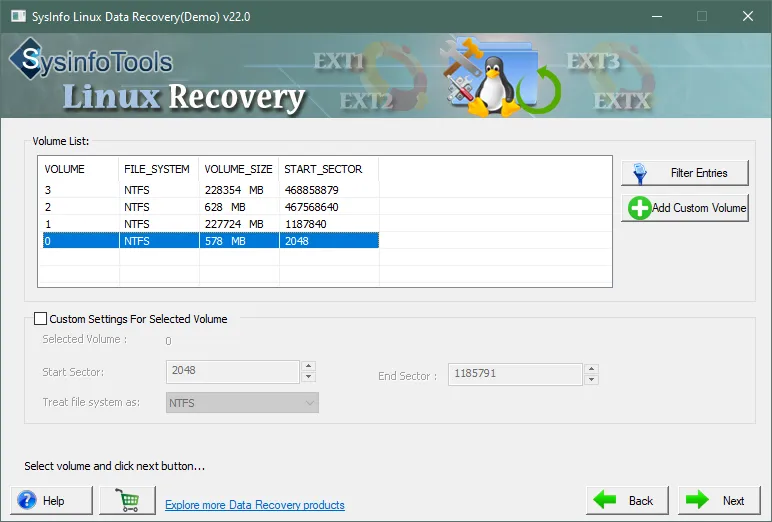
Task: Click the green right arrow Next icon
Action: pyautogui.click(x=697, y=500)
